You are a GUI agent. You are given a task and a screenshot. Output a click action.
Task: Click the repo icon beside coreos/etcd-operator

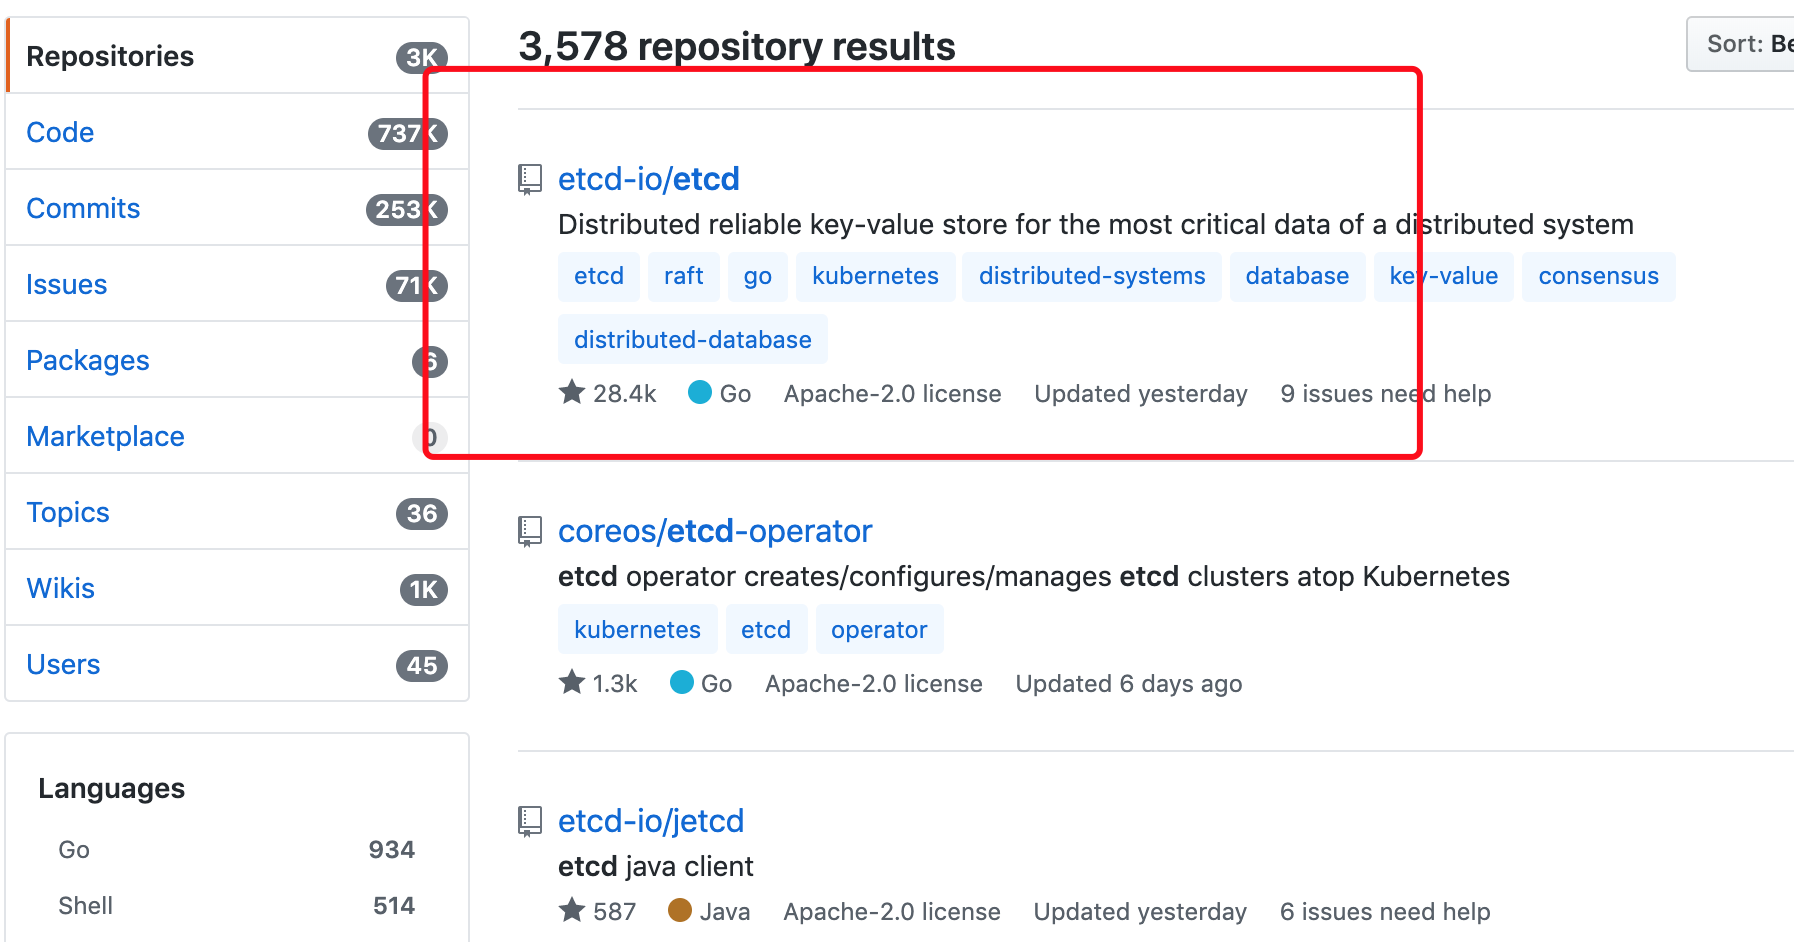(x=529, y=531)
